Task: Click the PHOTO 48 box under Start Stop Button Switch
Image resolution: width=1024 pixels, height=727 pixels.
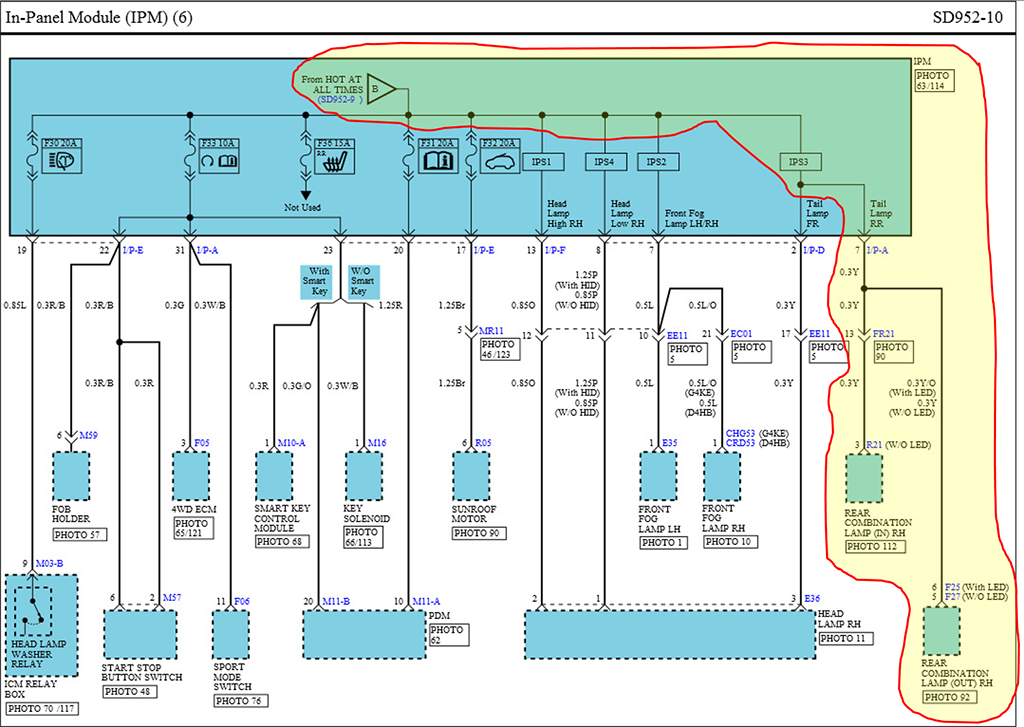Action: coord(130,691)
